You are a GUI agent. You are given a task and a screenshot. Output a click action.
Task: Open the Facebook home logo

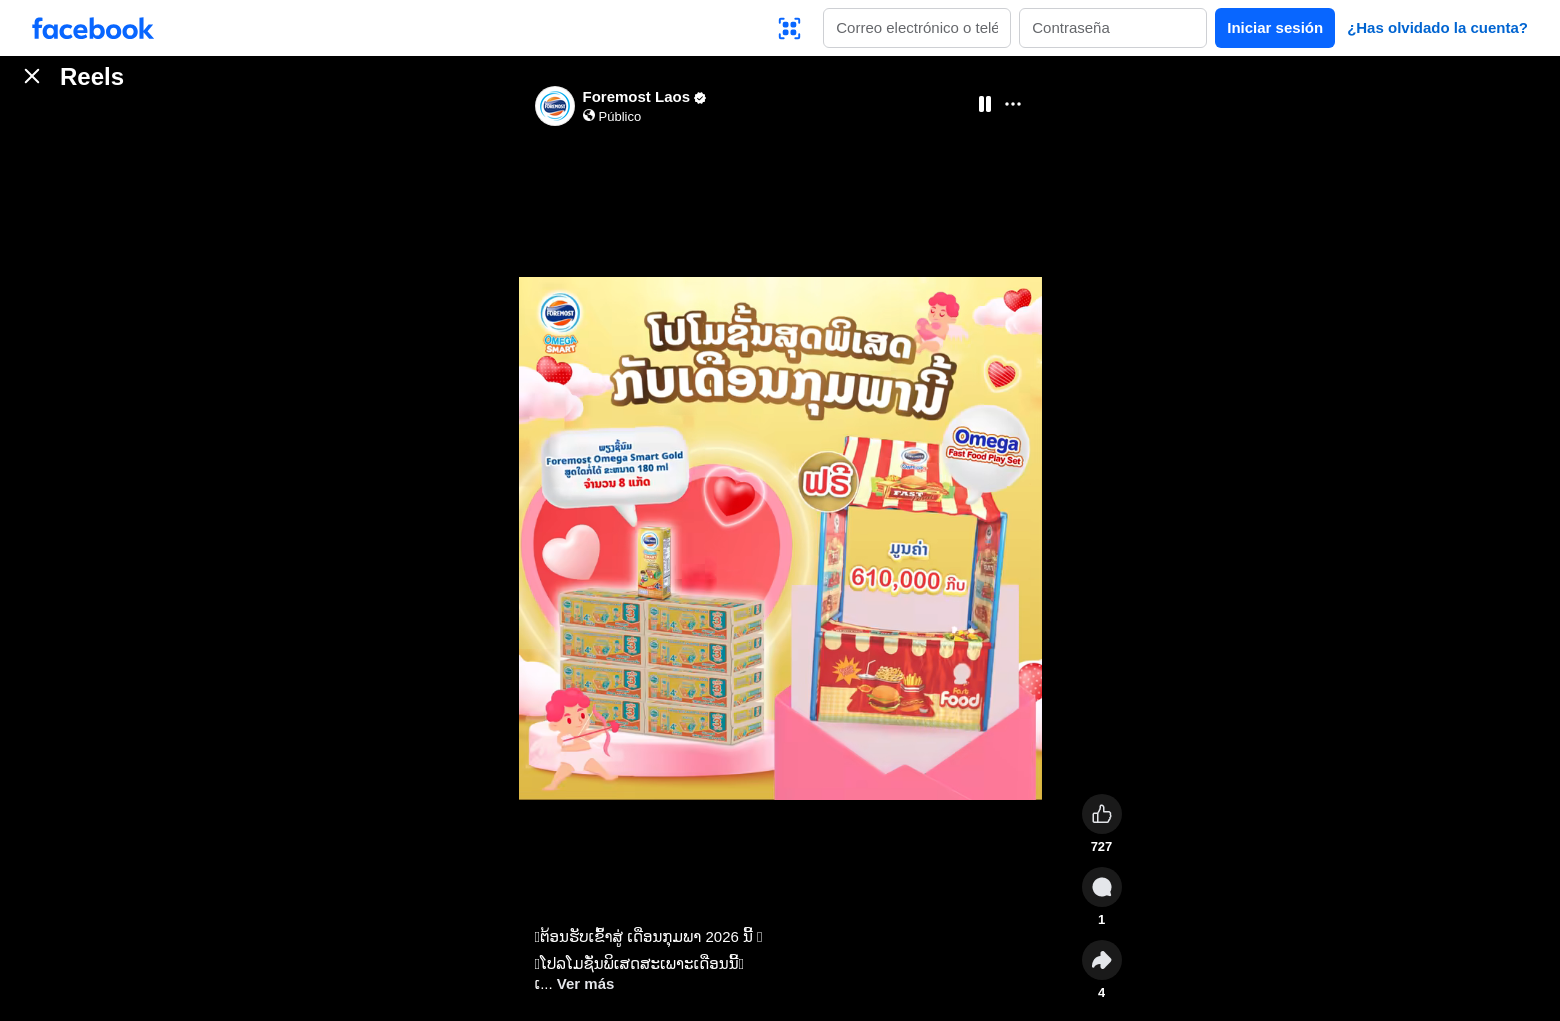click(x=93, y=28)
